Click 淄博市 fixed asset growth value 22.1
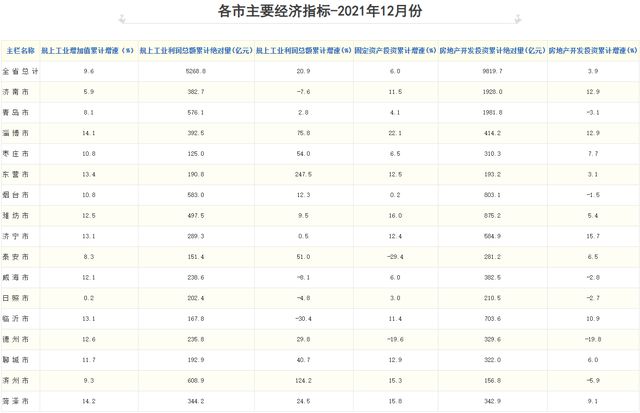 pos(395,133)
